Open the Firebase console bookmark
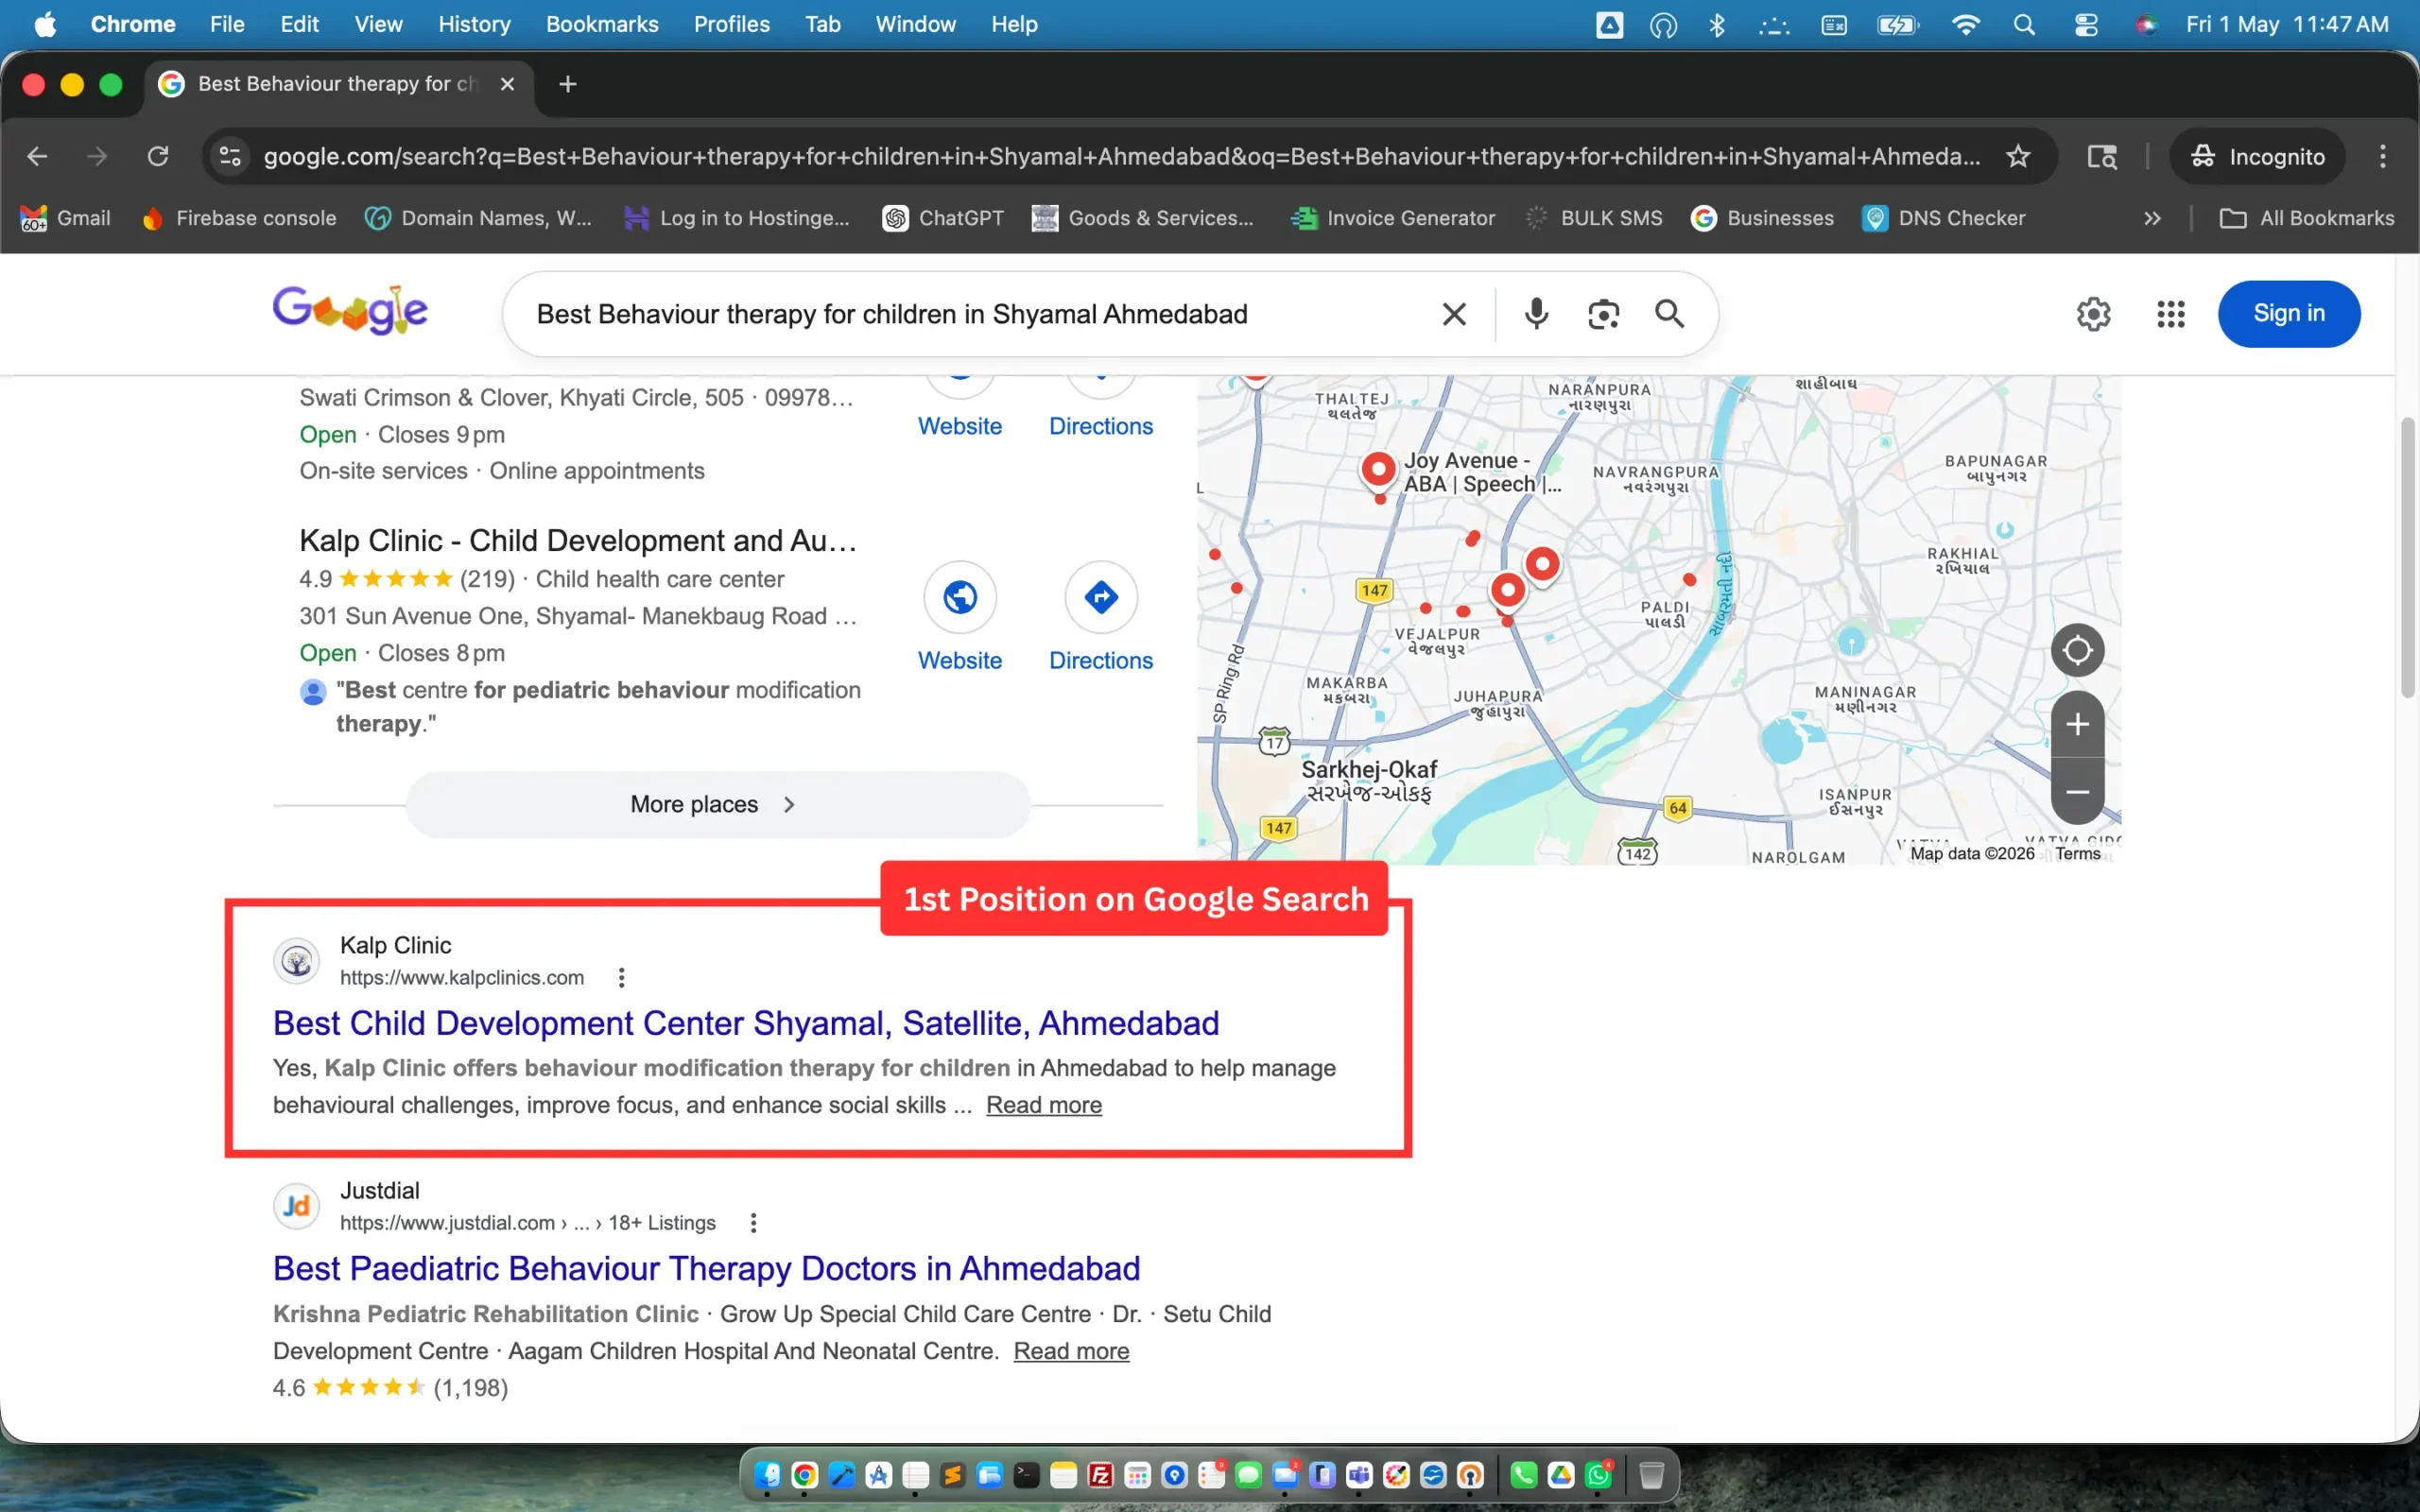Screen dimensions: 2420x1512 click(239, 218)
